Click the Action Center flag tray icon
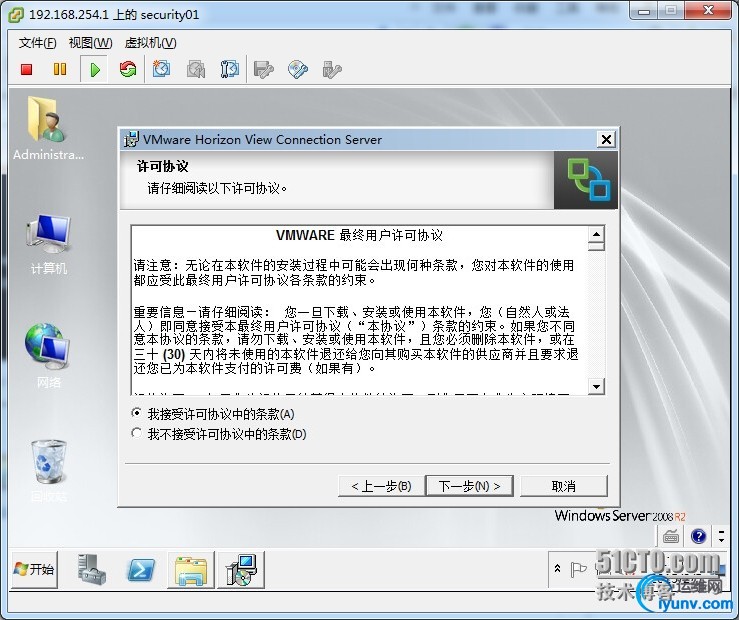This screenshot has width=739, height=620. [578, 569]
